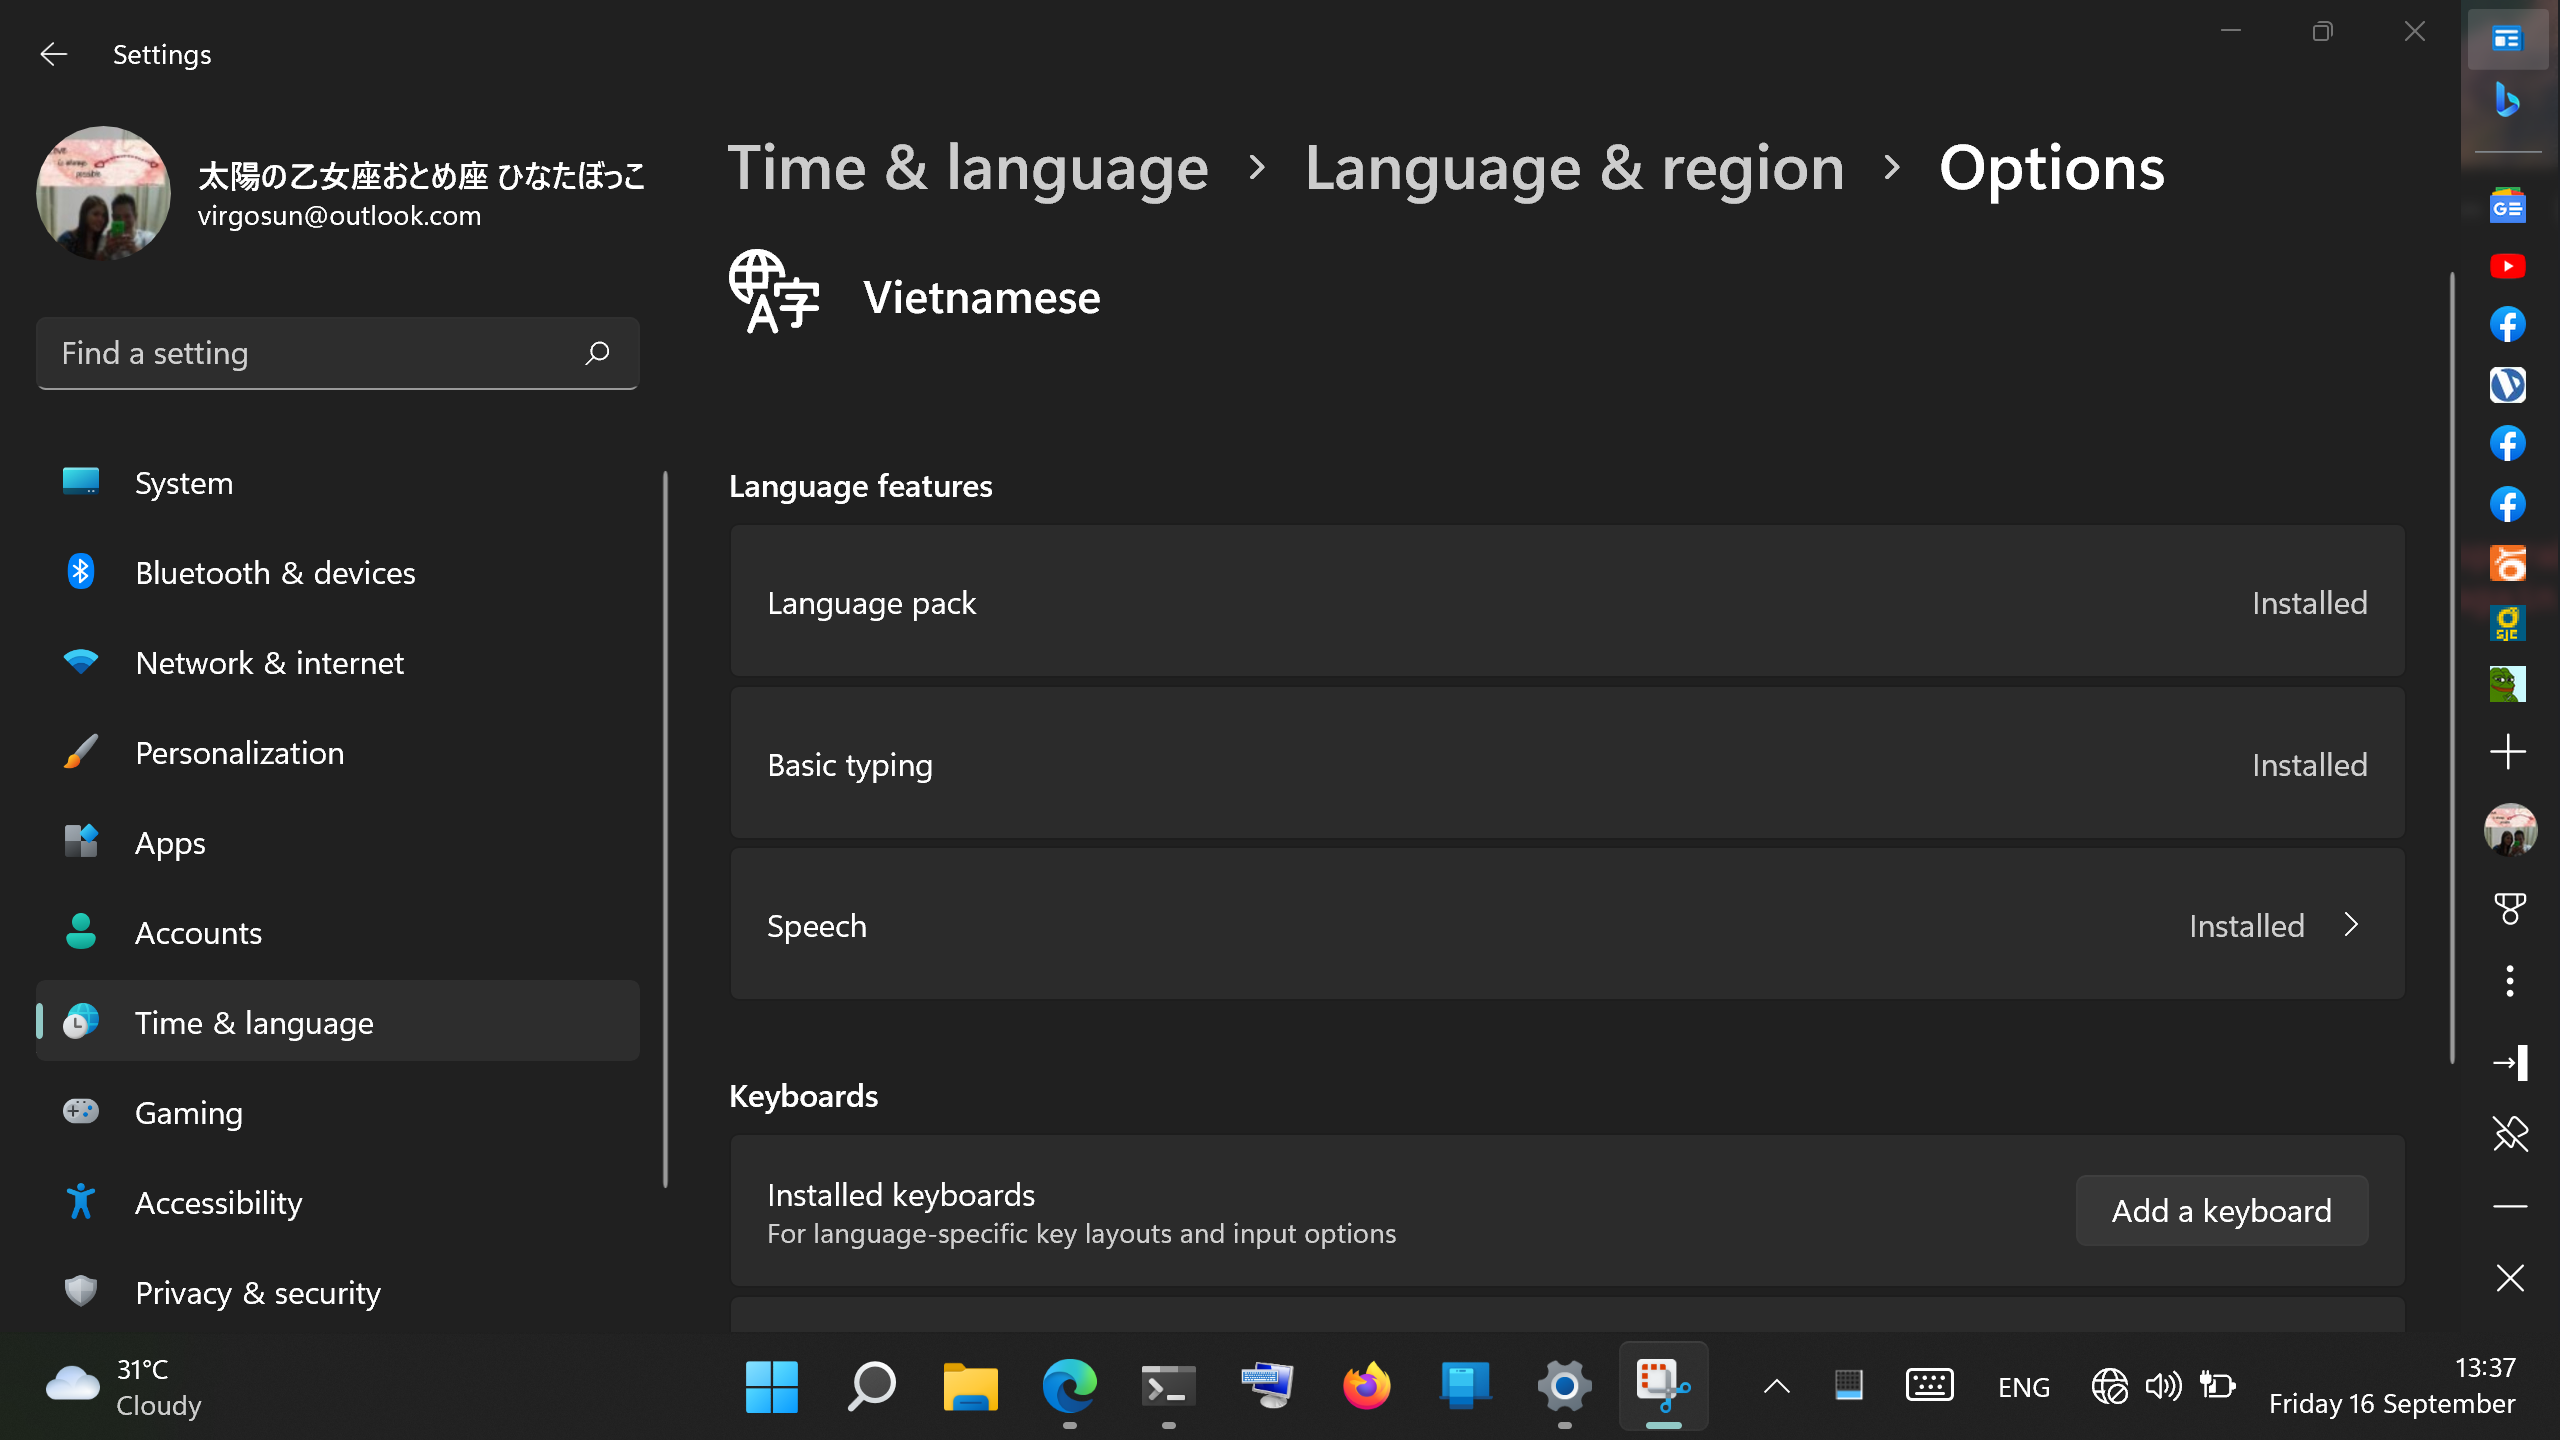Click the Add a keyboard button
The image size is (2560, 1440).
(2221, 1210)
